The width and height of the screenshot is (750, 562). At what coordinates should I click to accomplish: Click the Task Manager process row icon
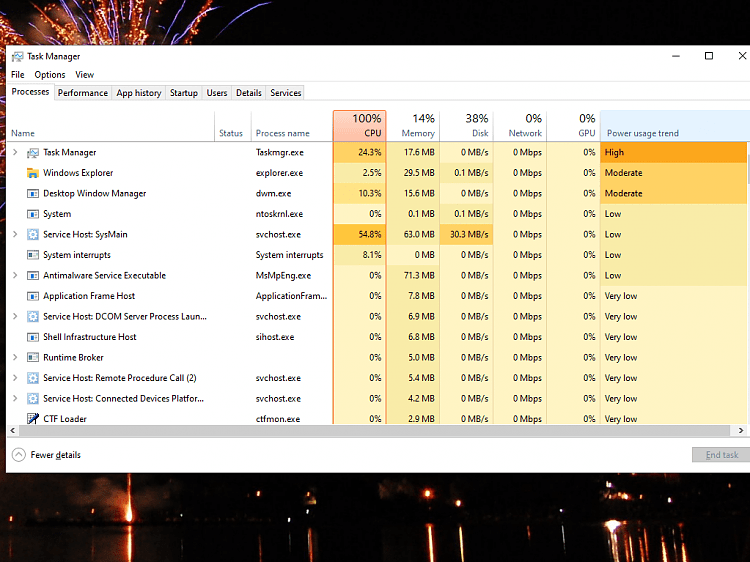coord(33,153)
